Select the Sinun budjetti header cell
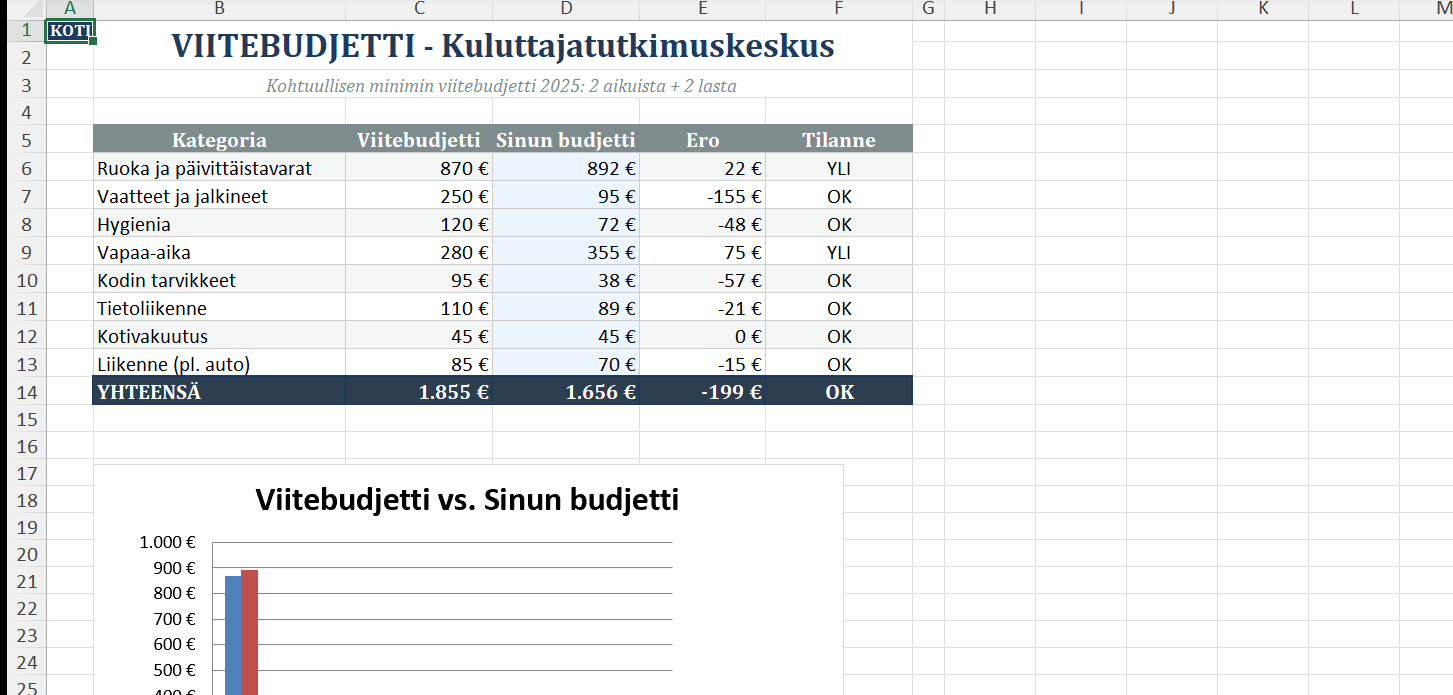This screenshot has width=1453, height=695. pos(566,140)
